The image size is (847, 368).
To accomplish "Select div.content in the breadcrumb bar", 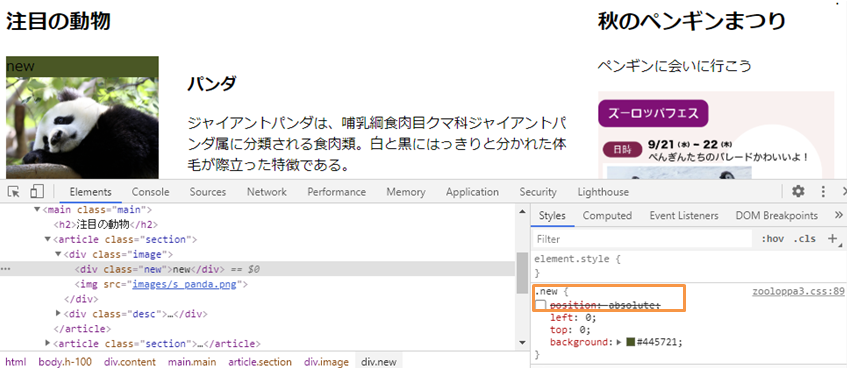I will [130, 362].
